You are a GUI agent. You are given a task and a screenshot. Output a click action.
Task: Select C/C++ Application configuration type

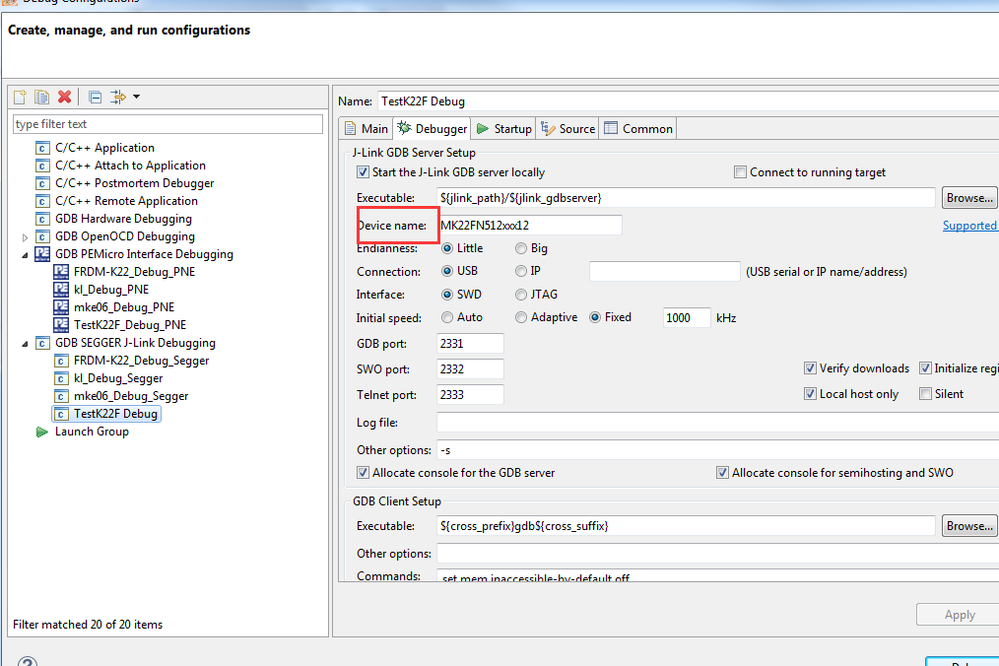tap(104, 148)
